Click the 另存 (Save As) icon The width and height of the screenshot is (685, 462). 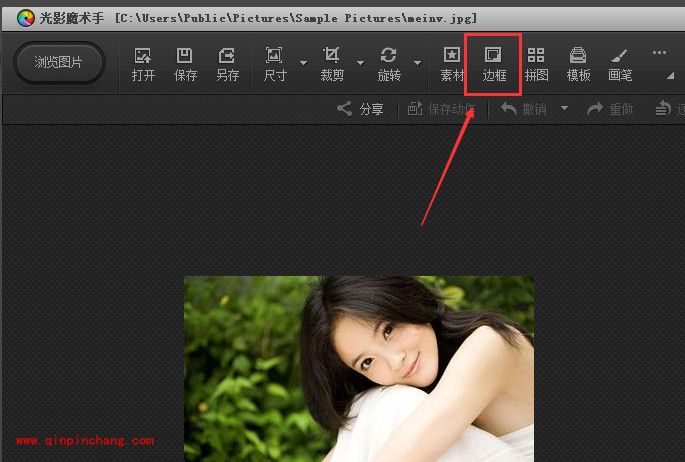(227, 64)
